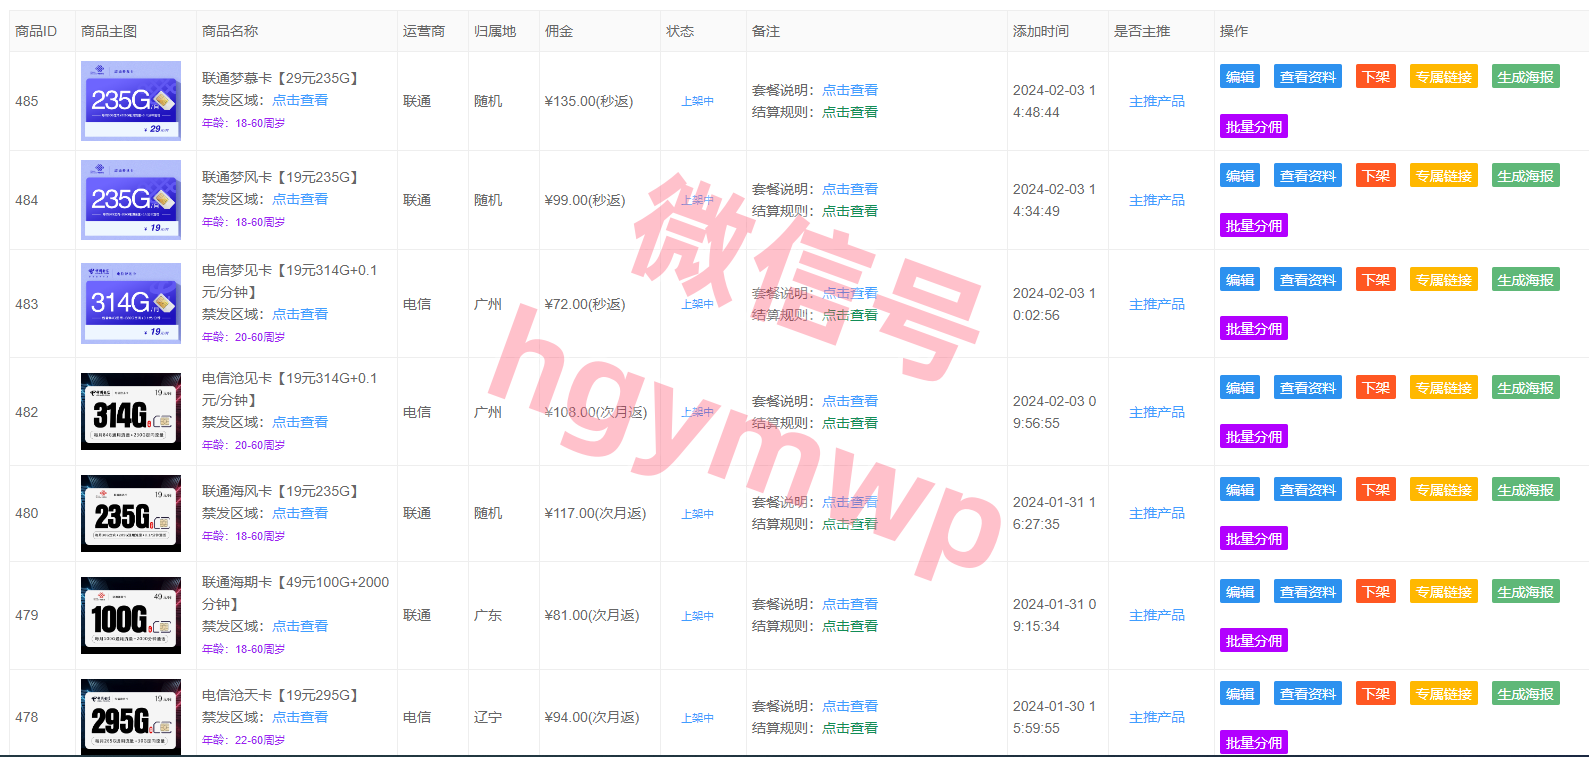
Task: Toggle 上架中 status for product 483
Action: [698, 304]
